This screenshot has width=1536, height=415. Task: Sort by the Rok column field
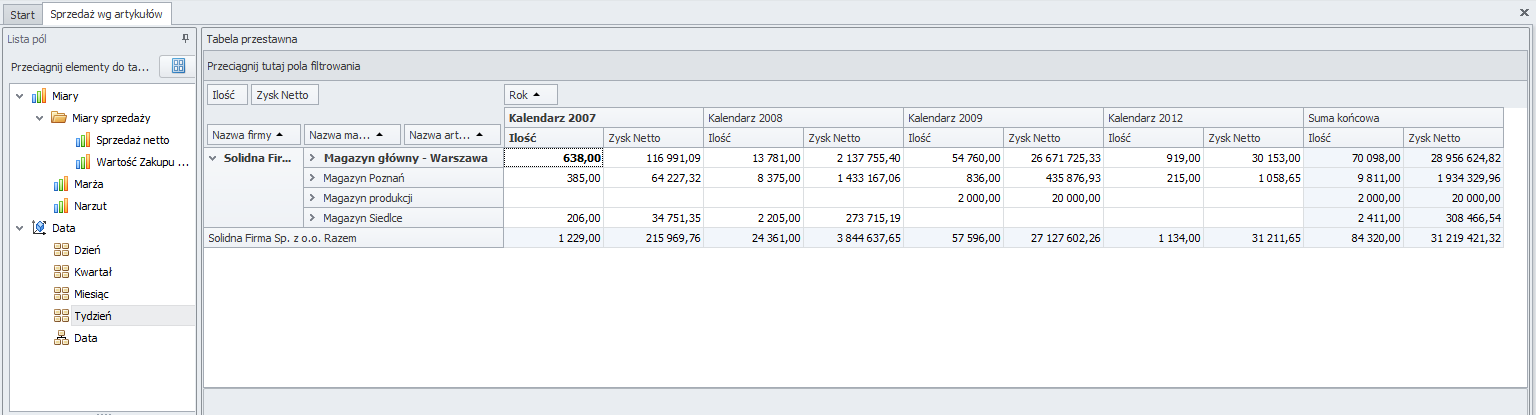530,95
